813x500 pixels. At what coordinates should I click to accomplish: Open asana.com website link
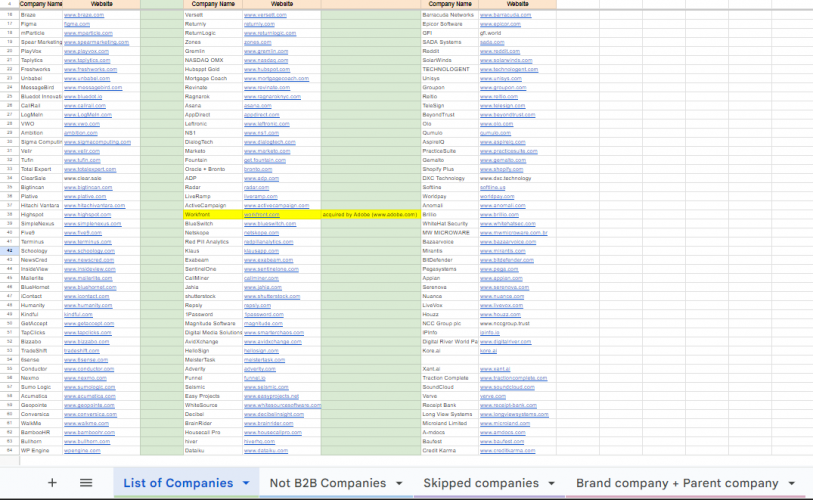[x=258, y=106]
